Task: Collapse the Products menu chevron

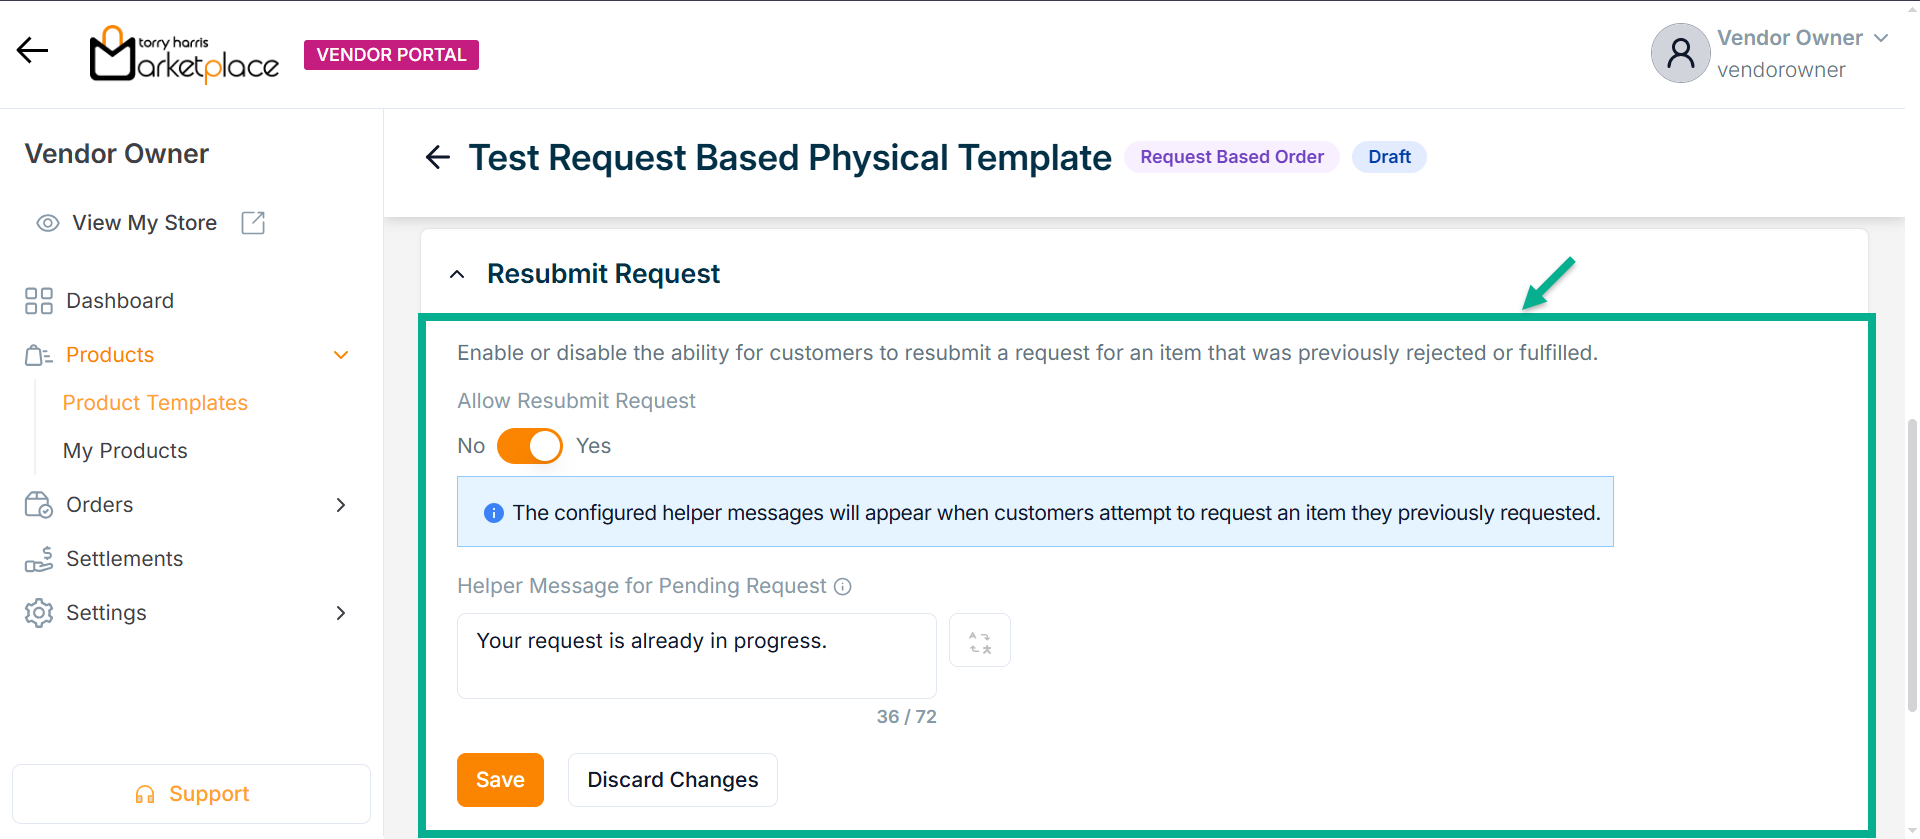Action: click(341, 355)
